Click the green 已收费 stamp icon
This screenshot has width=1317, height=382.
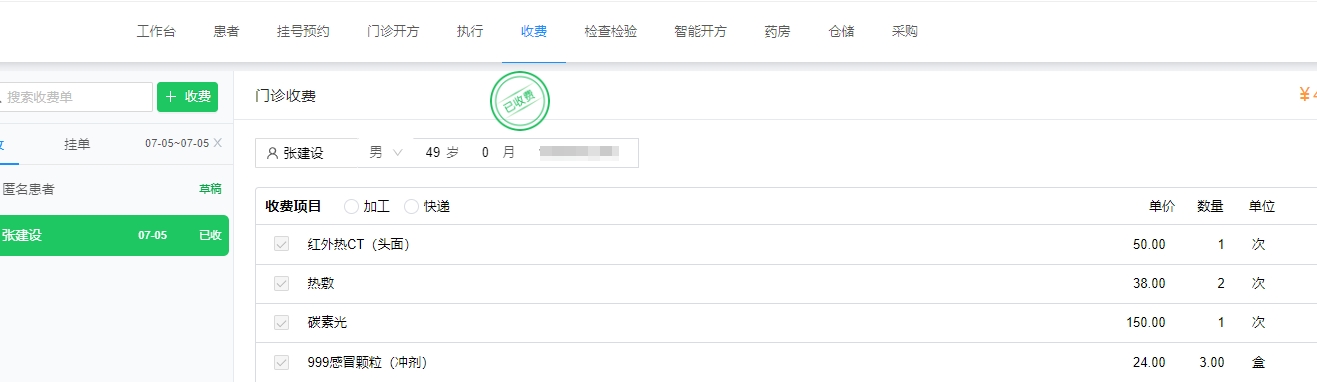click(x=519, y=101)
